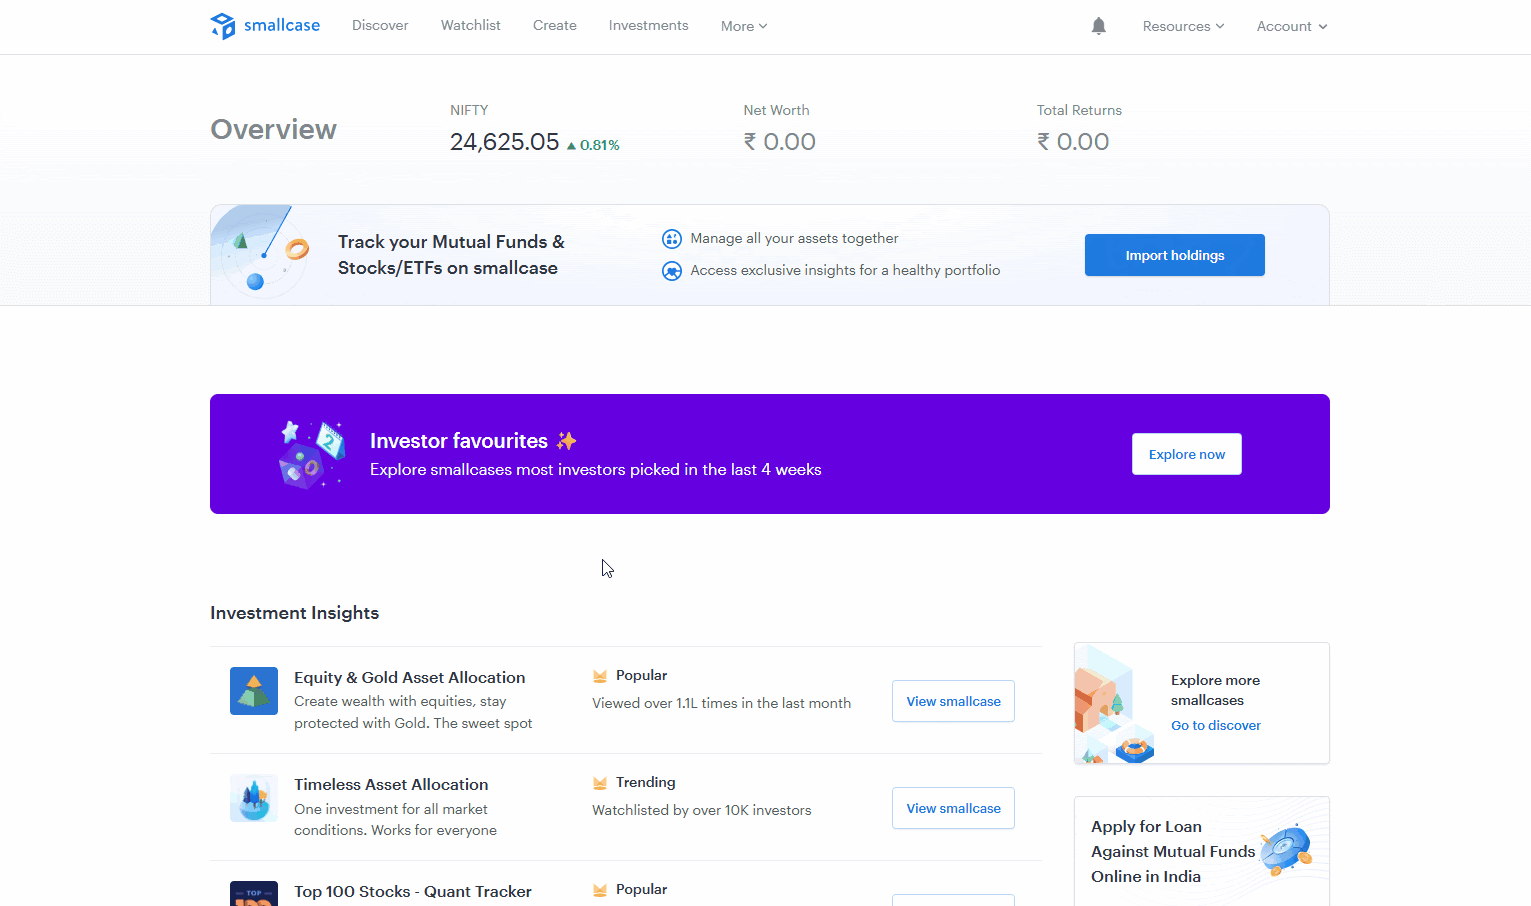
Task: Navigate to Investments in the top menu
Action: coord(648,26)
